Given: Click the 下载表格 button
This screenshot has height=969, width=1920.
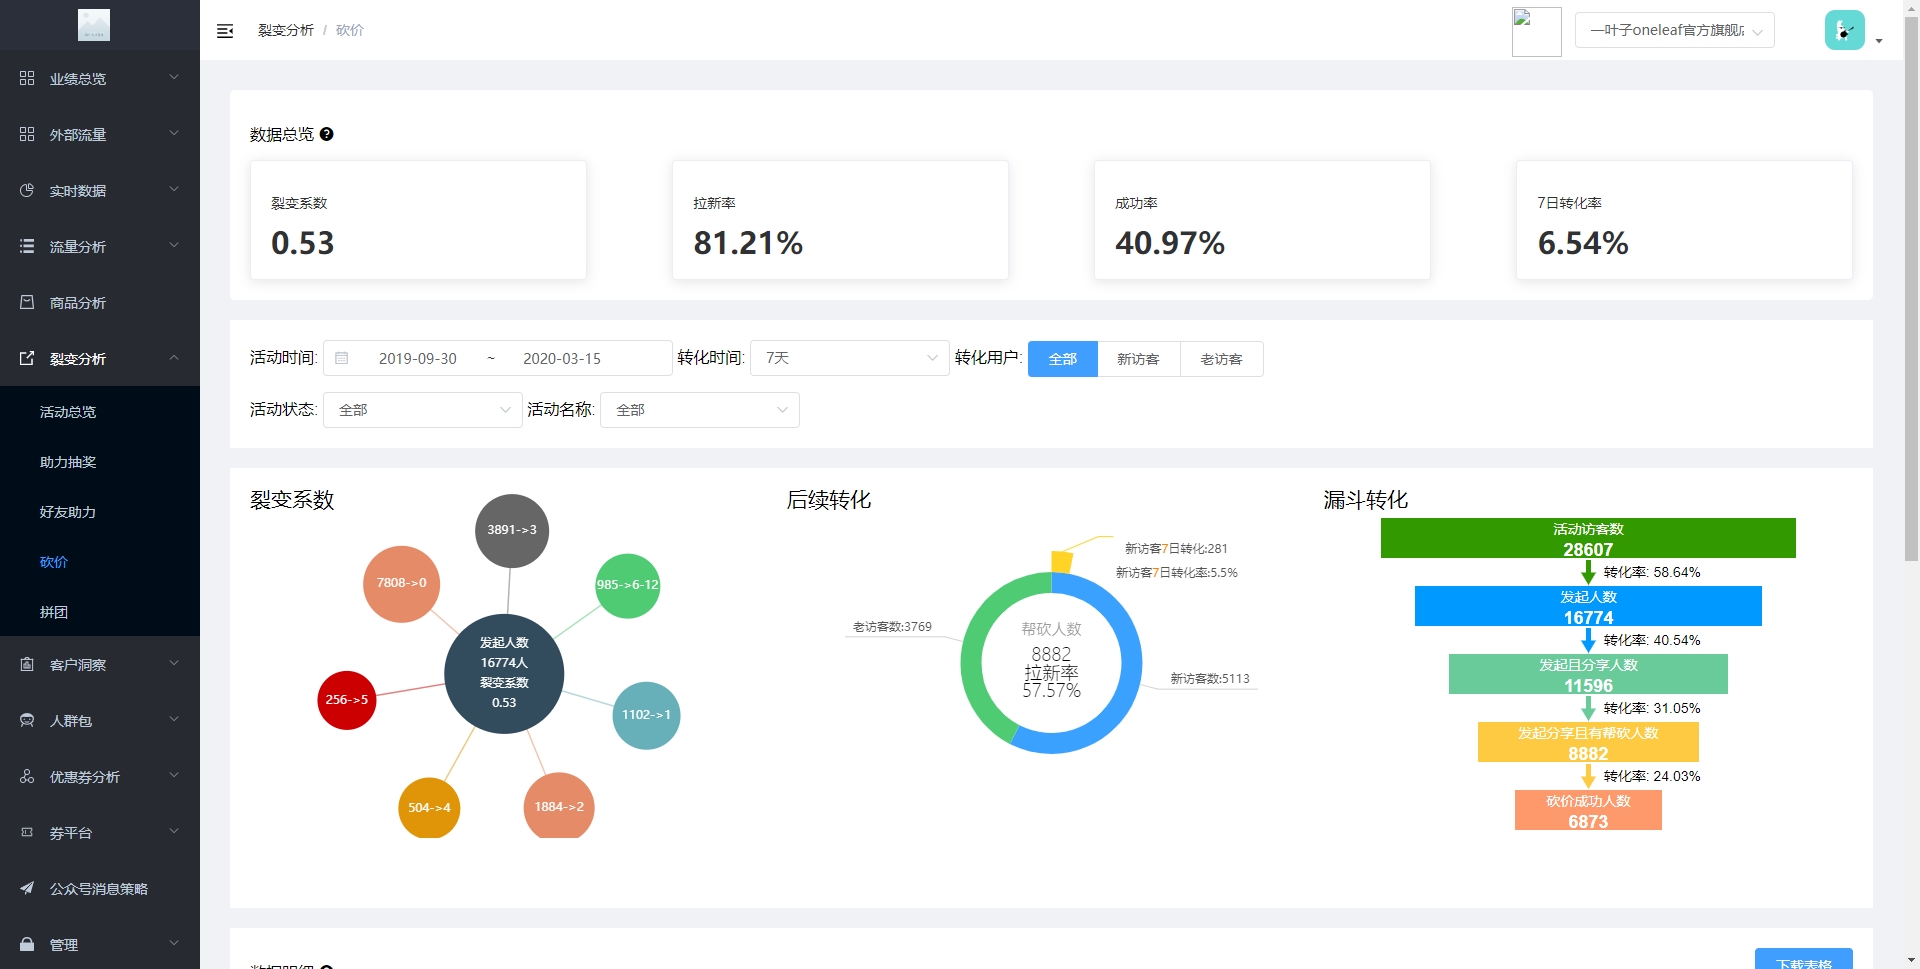Looking at the screenshot, I should point(1803,960).
